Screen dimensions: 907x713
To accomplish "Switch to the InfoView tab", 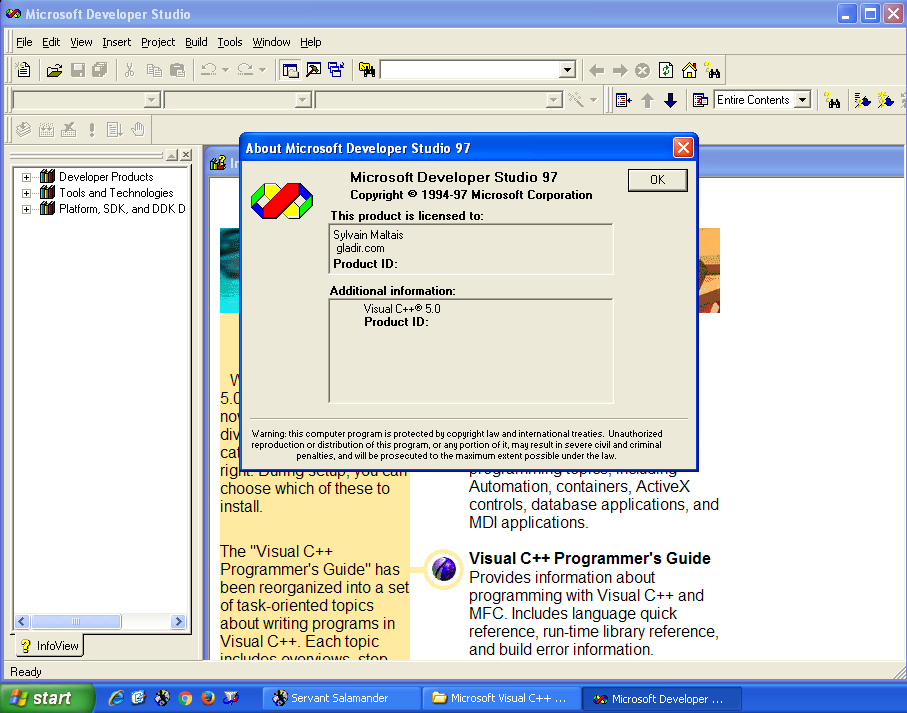I will (48, 646).
